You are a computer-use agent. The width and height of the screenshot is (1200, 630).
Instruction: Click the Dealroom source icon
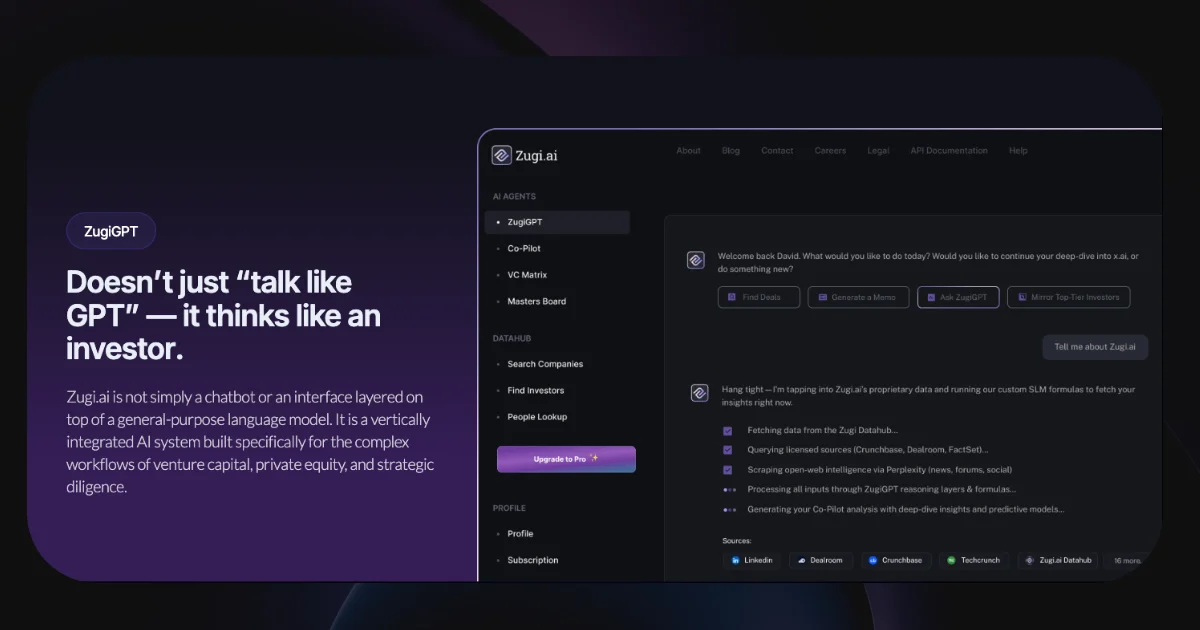click(x=801, y=561)
